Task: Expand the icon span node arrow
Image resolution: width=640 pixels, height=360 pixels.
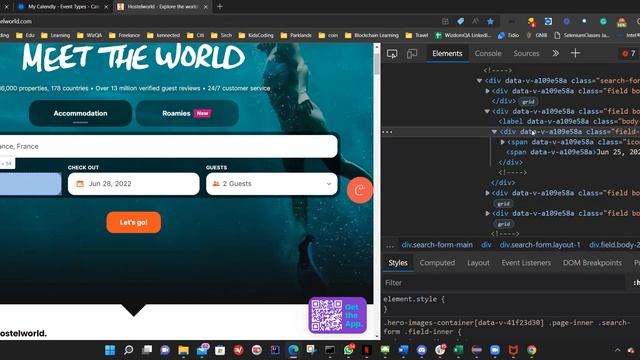Action: 503,142
